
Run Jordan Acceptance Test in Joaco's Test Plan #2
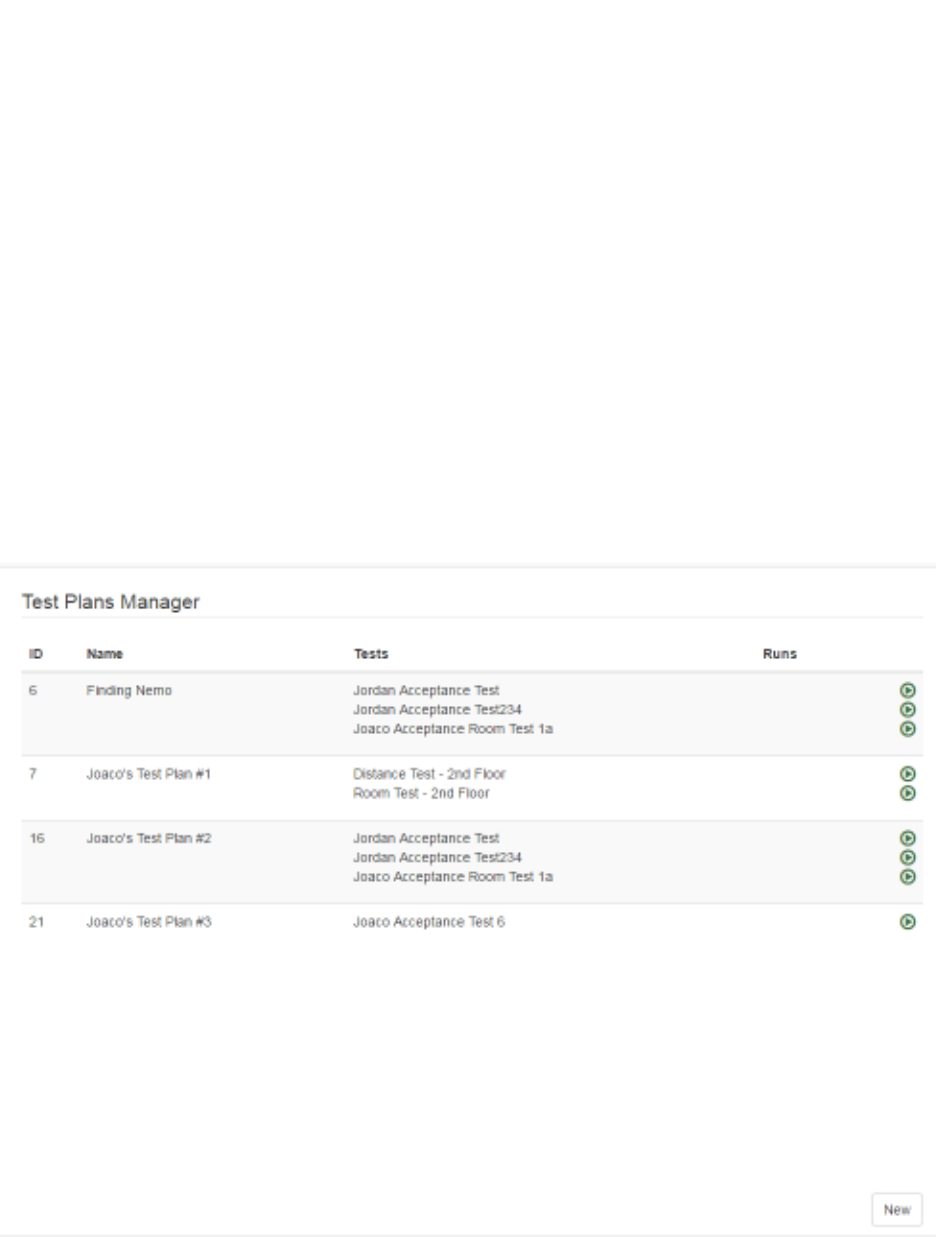tap(907, 838)
